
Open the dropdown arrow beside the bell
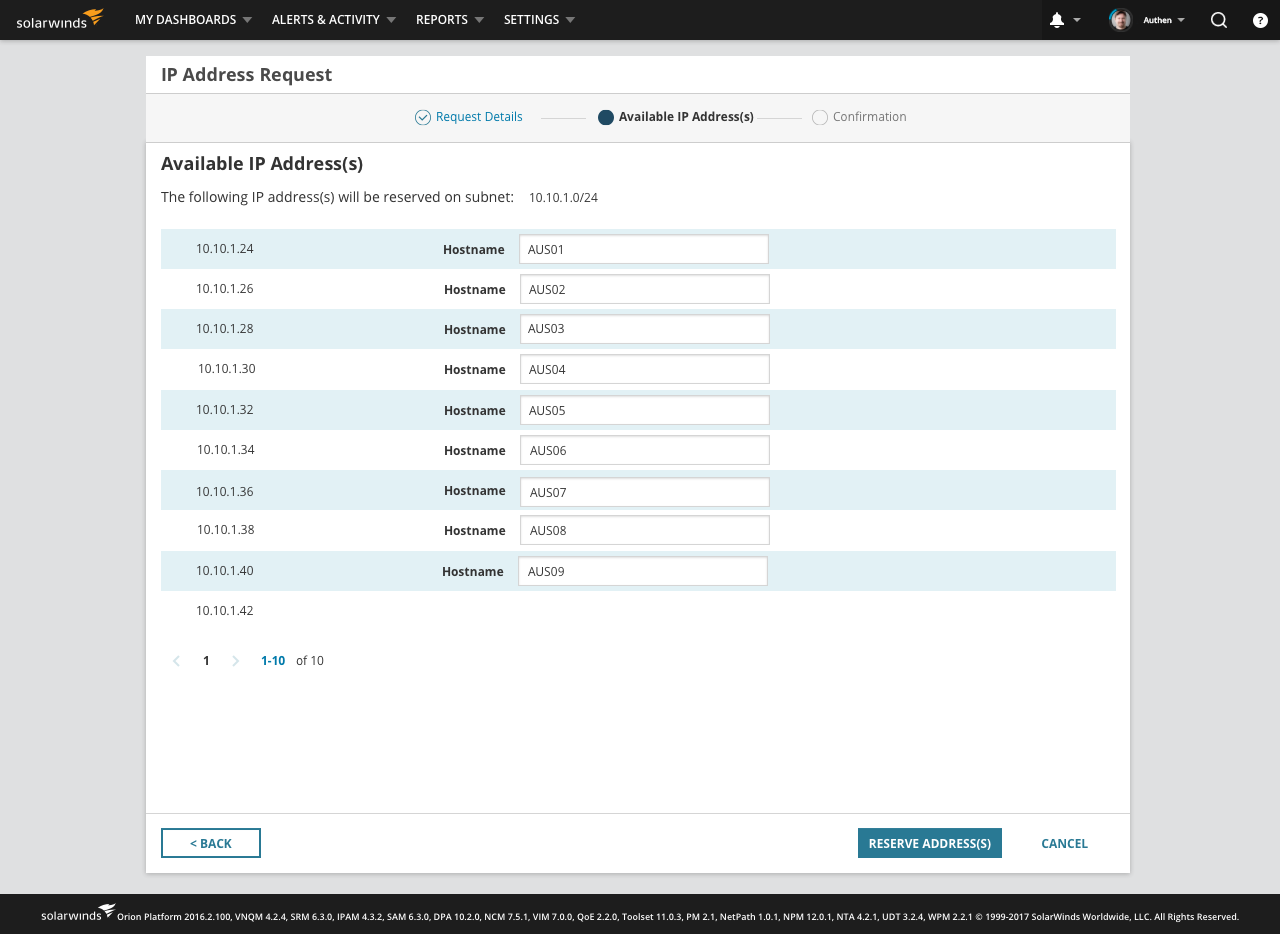(1077, 20)
